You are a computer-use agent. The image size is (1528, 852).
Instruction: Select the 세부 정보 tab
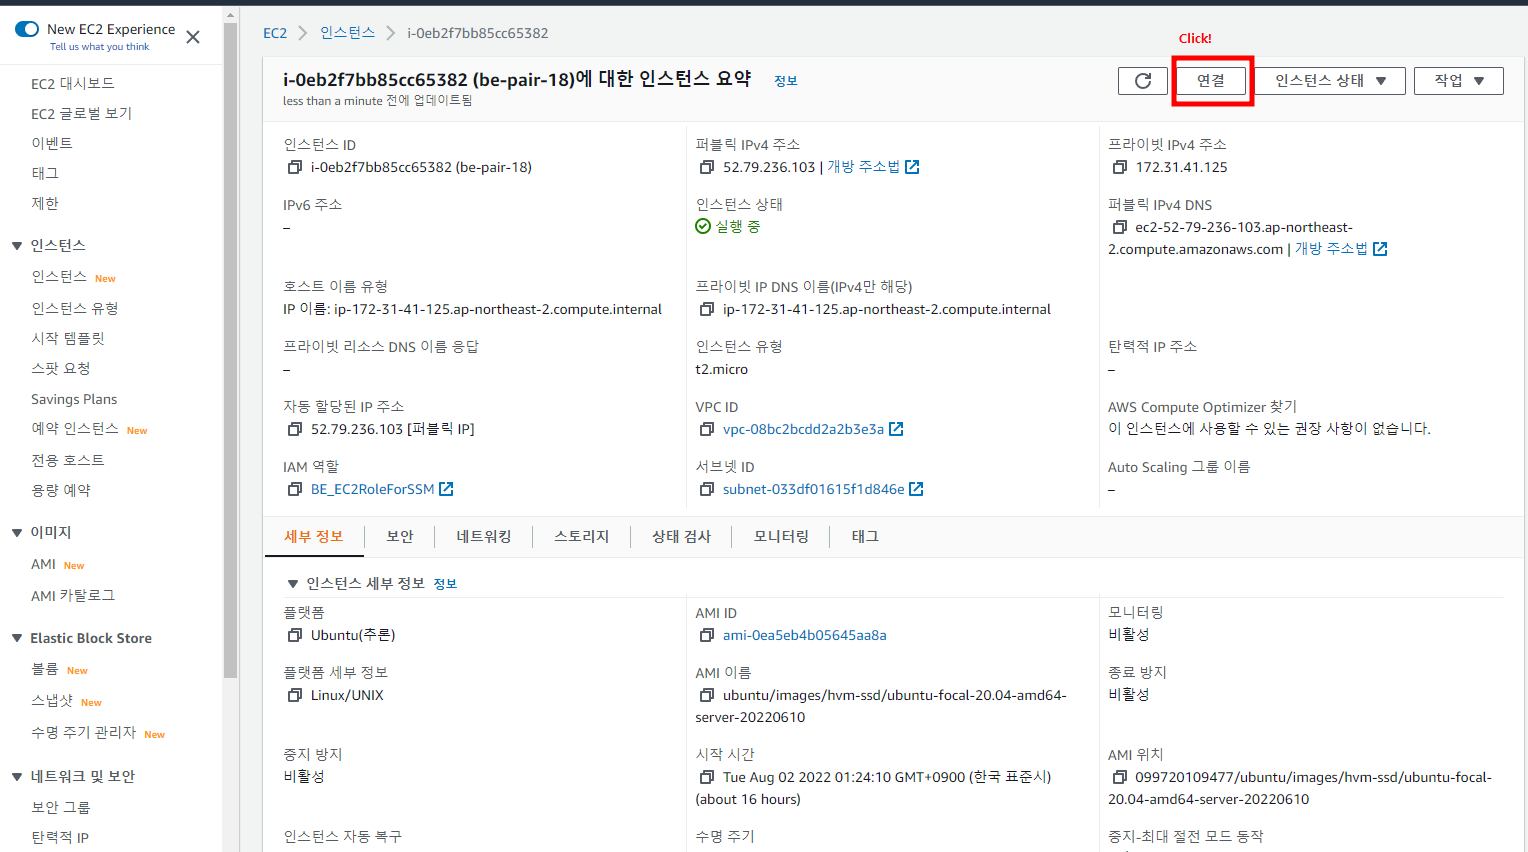tap(314, 537)
